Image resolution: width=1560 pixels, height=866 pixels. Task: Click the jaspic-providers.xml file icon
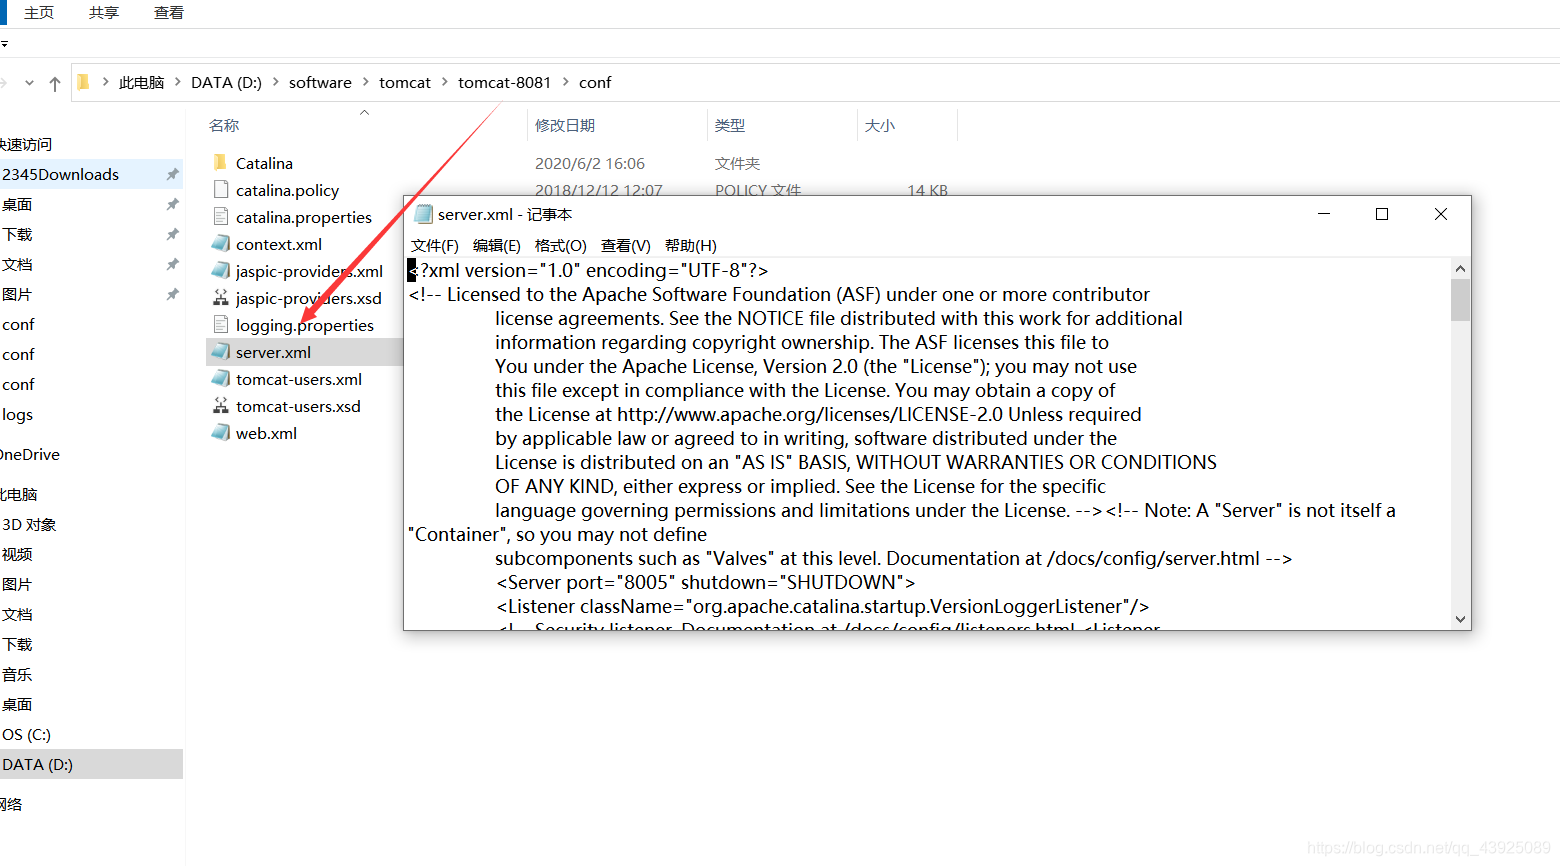(220, 271)
